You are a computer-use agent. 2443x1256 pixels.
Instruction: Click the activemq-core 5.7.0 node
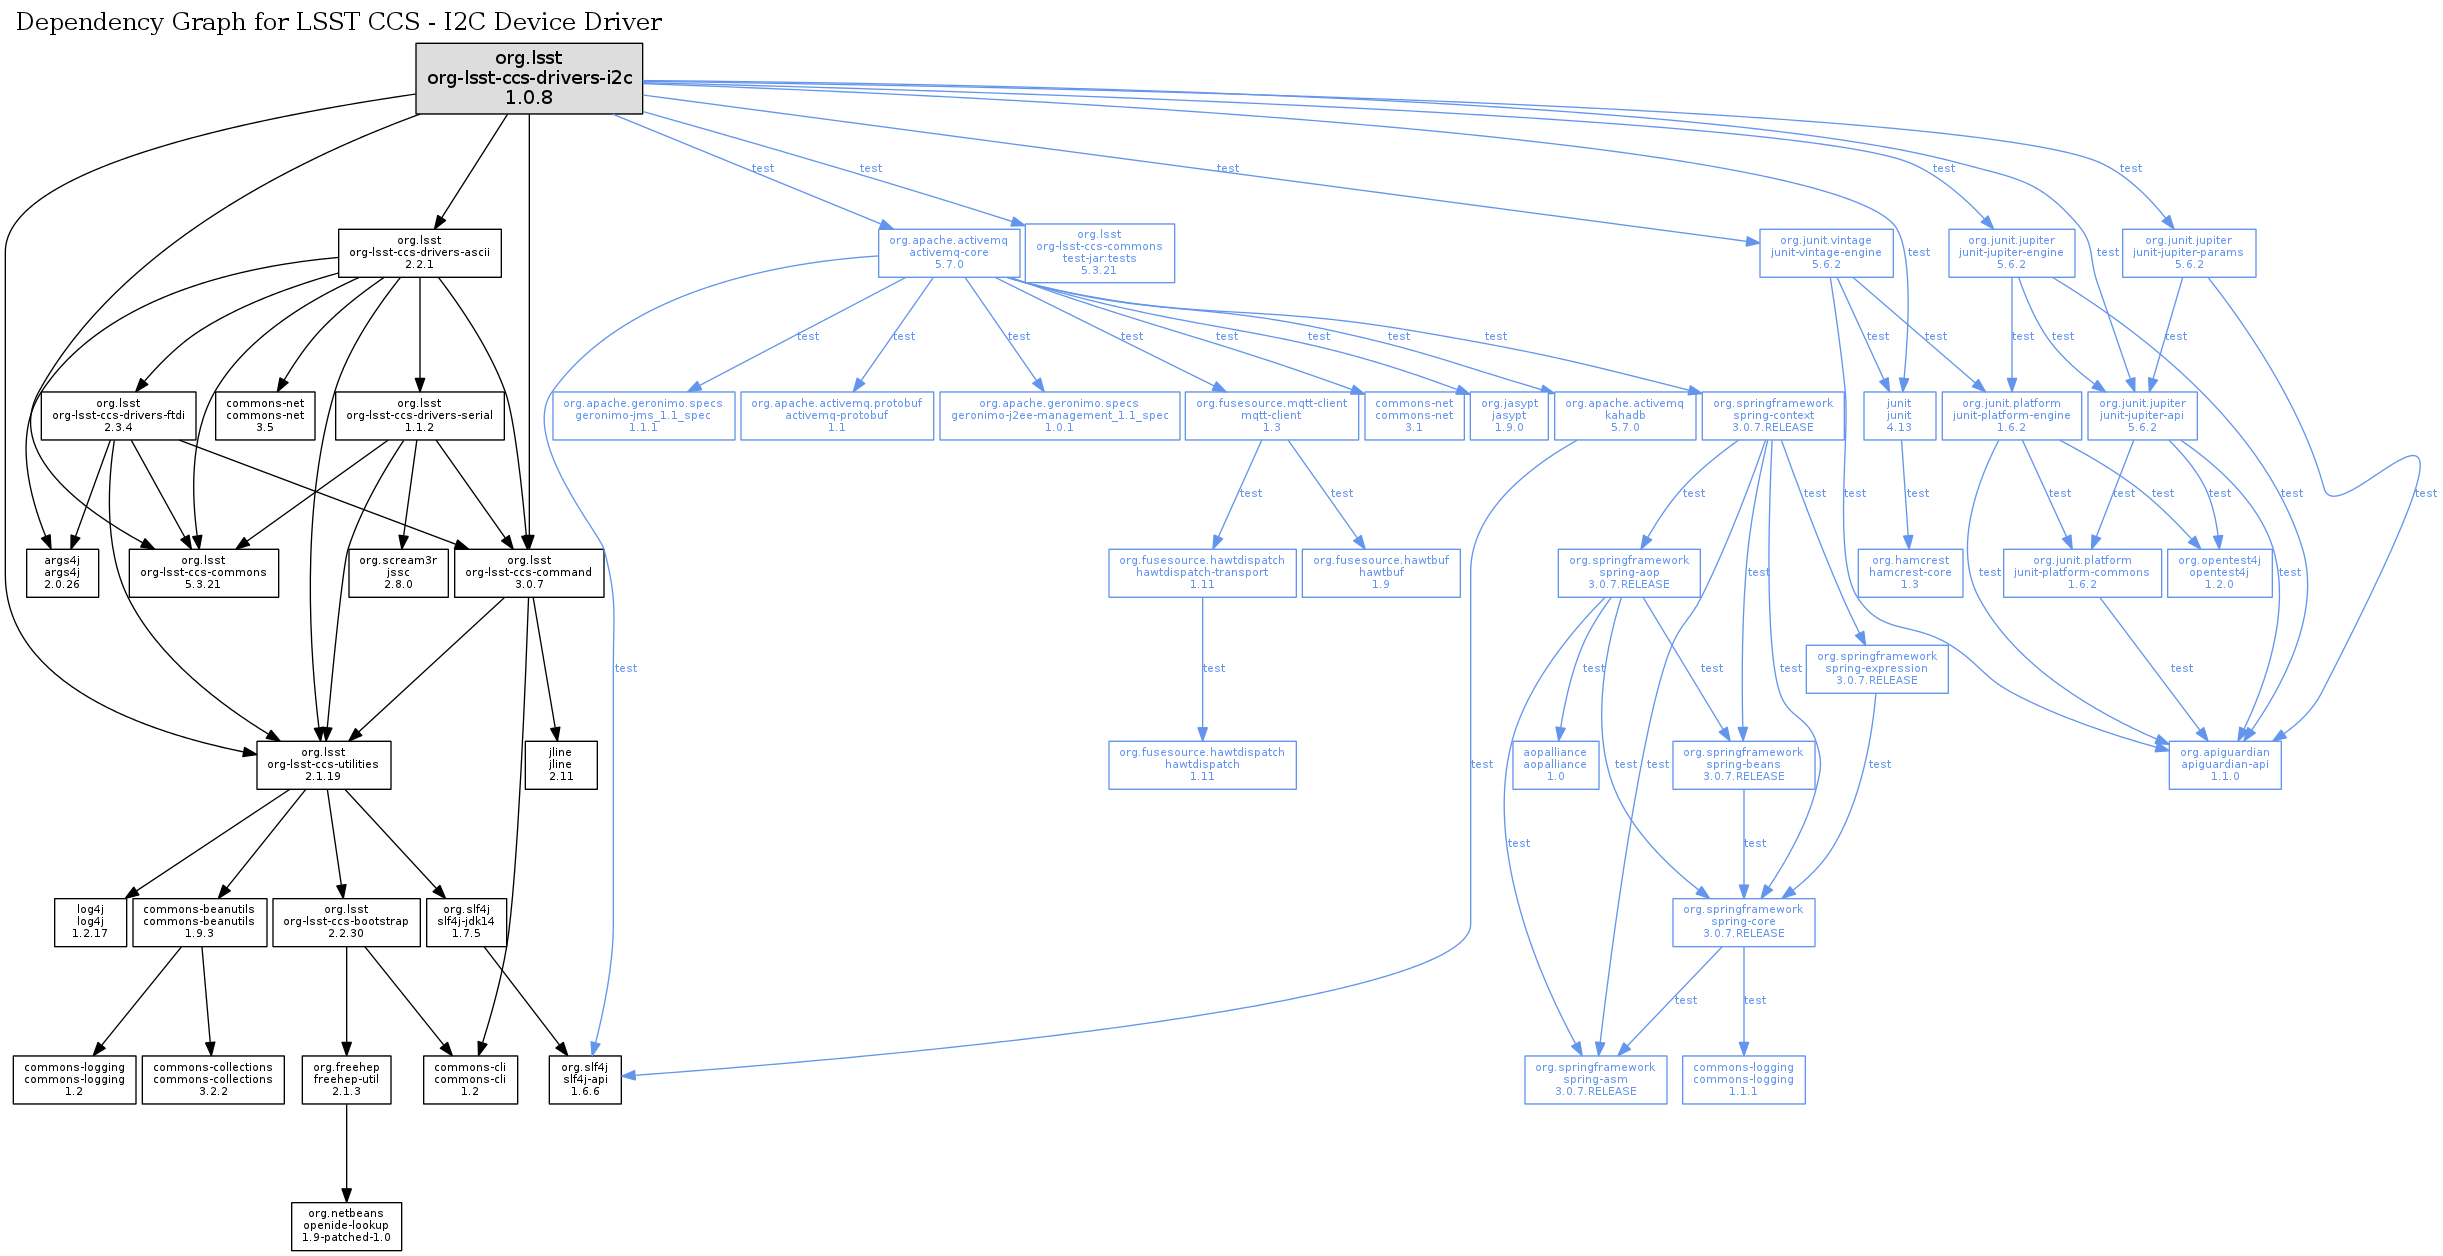[x=949, y=253]
